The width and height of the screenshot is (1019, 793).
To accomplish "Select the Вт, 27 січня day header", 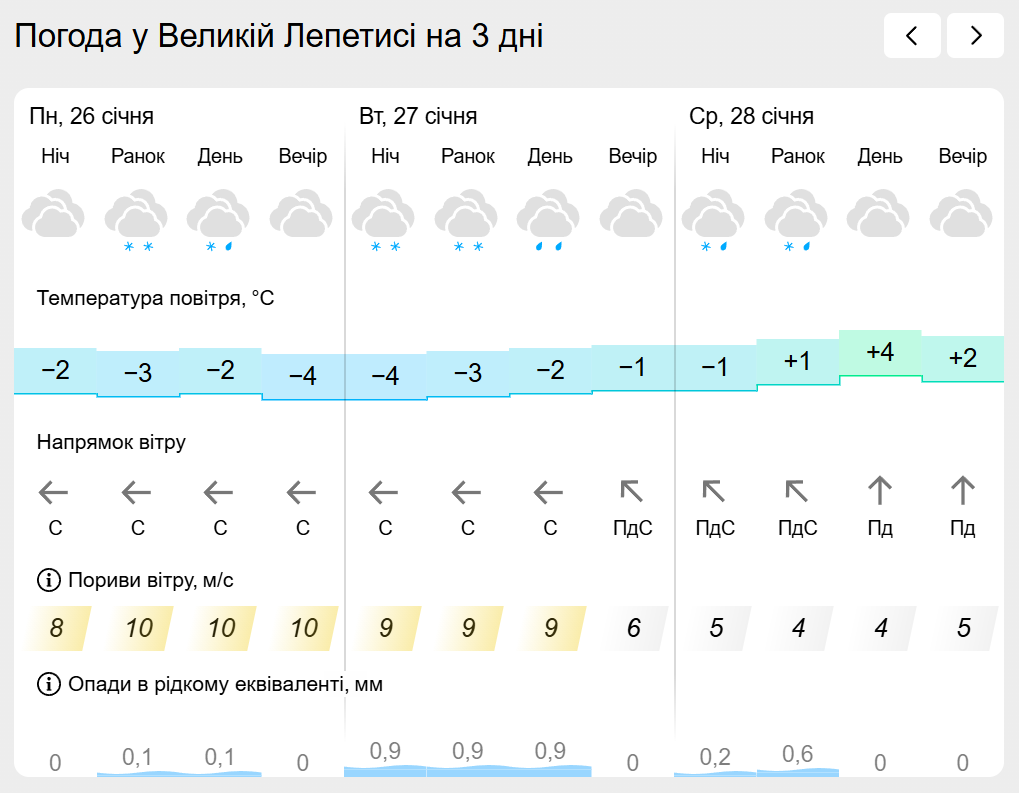I will [x=418, y=116].
